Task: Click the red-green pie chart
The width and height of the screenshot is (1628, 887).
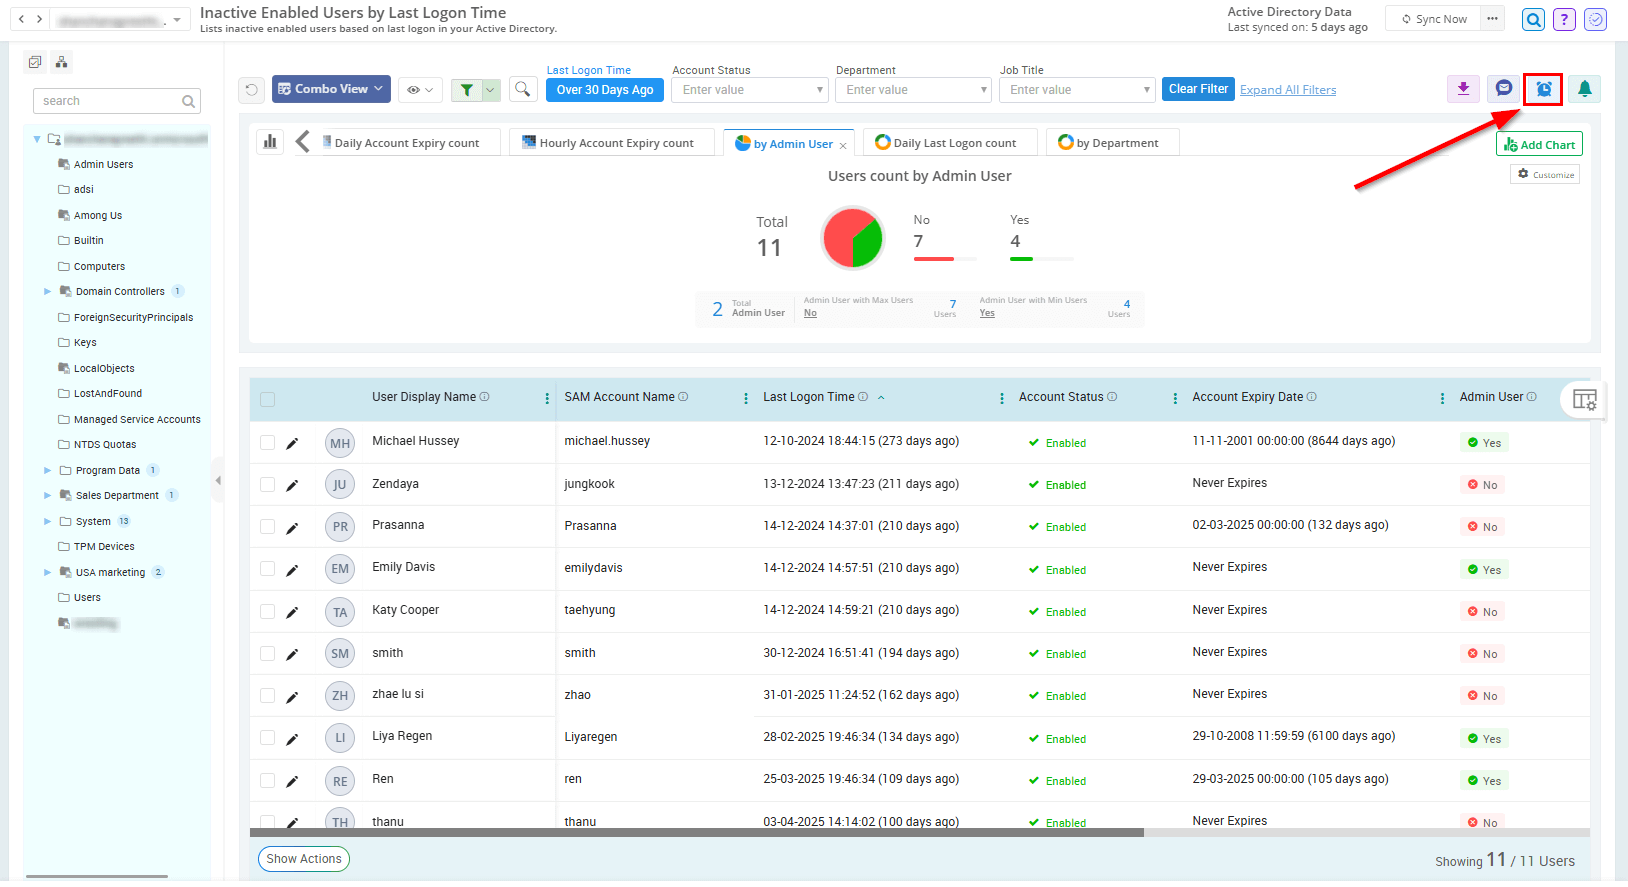Action: (x=853, y=239)
